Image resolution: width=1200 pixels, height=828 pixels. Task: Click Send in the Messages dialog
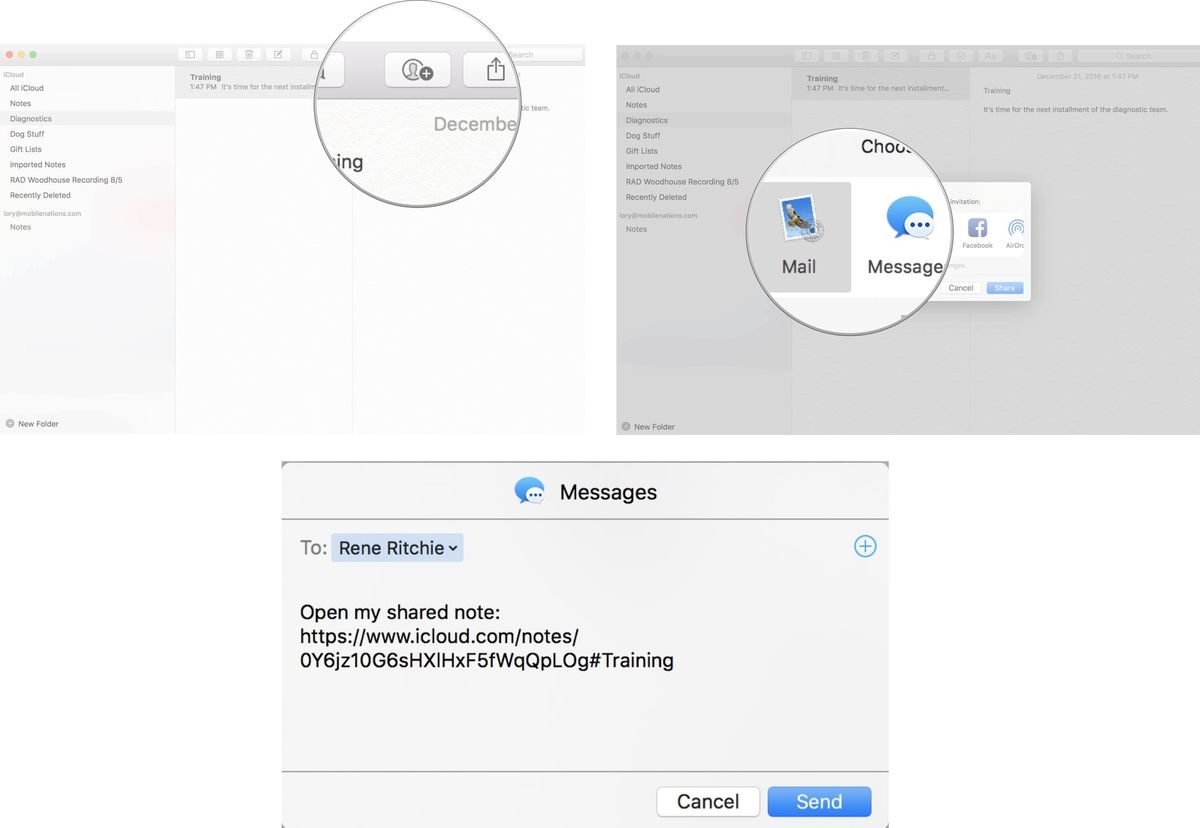819,801
